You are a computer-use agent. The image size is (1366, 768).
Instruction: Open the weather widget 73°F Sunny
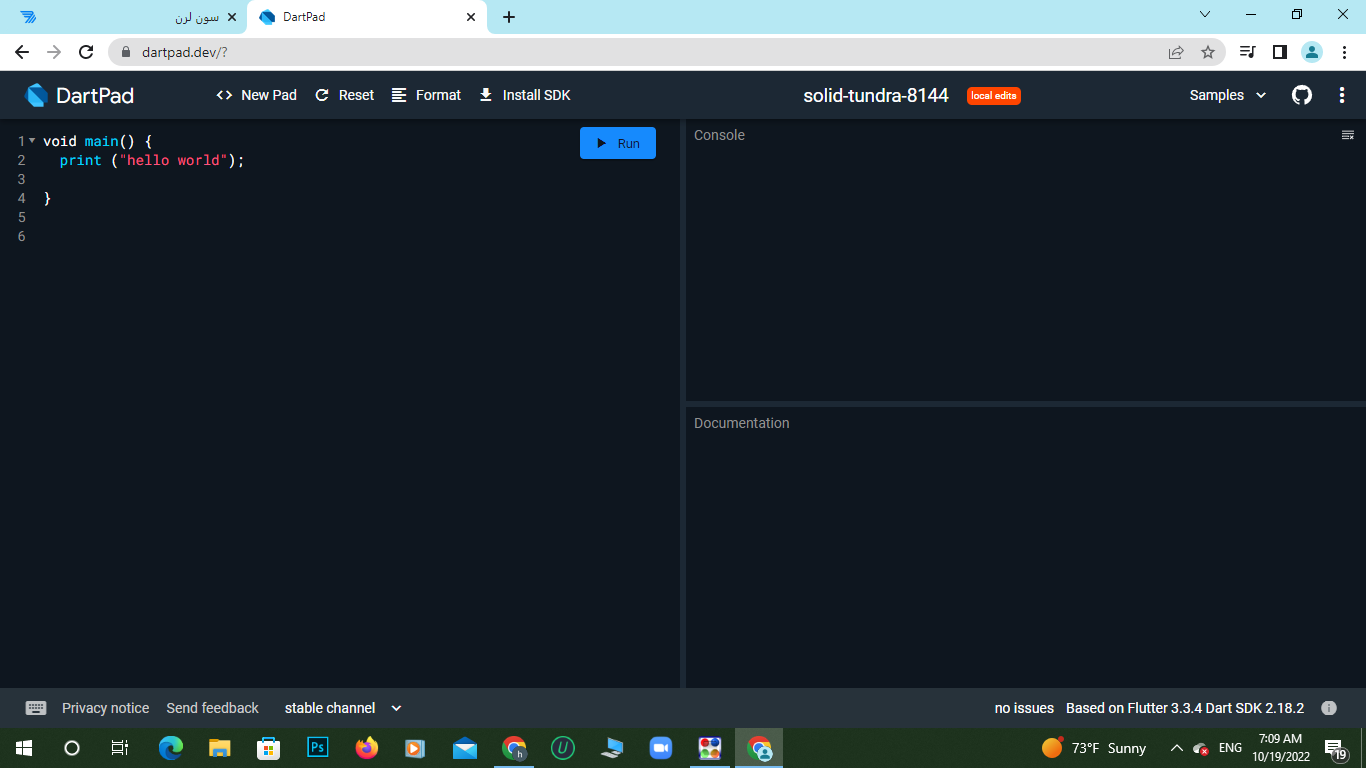click(x=1094, y=748)
